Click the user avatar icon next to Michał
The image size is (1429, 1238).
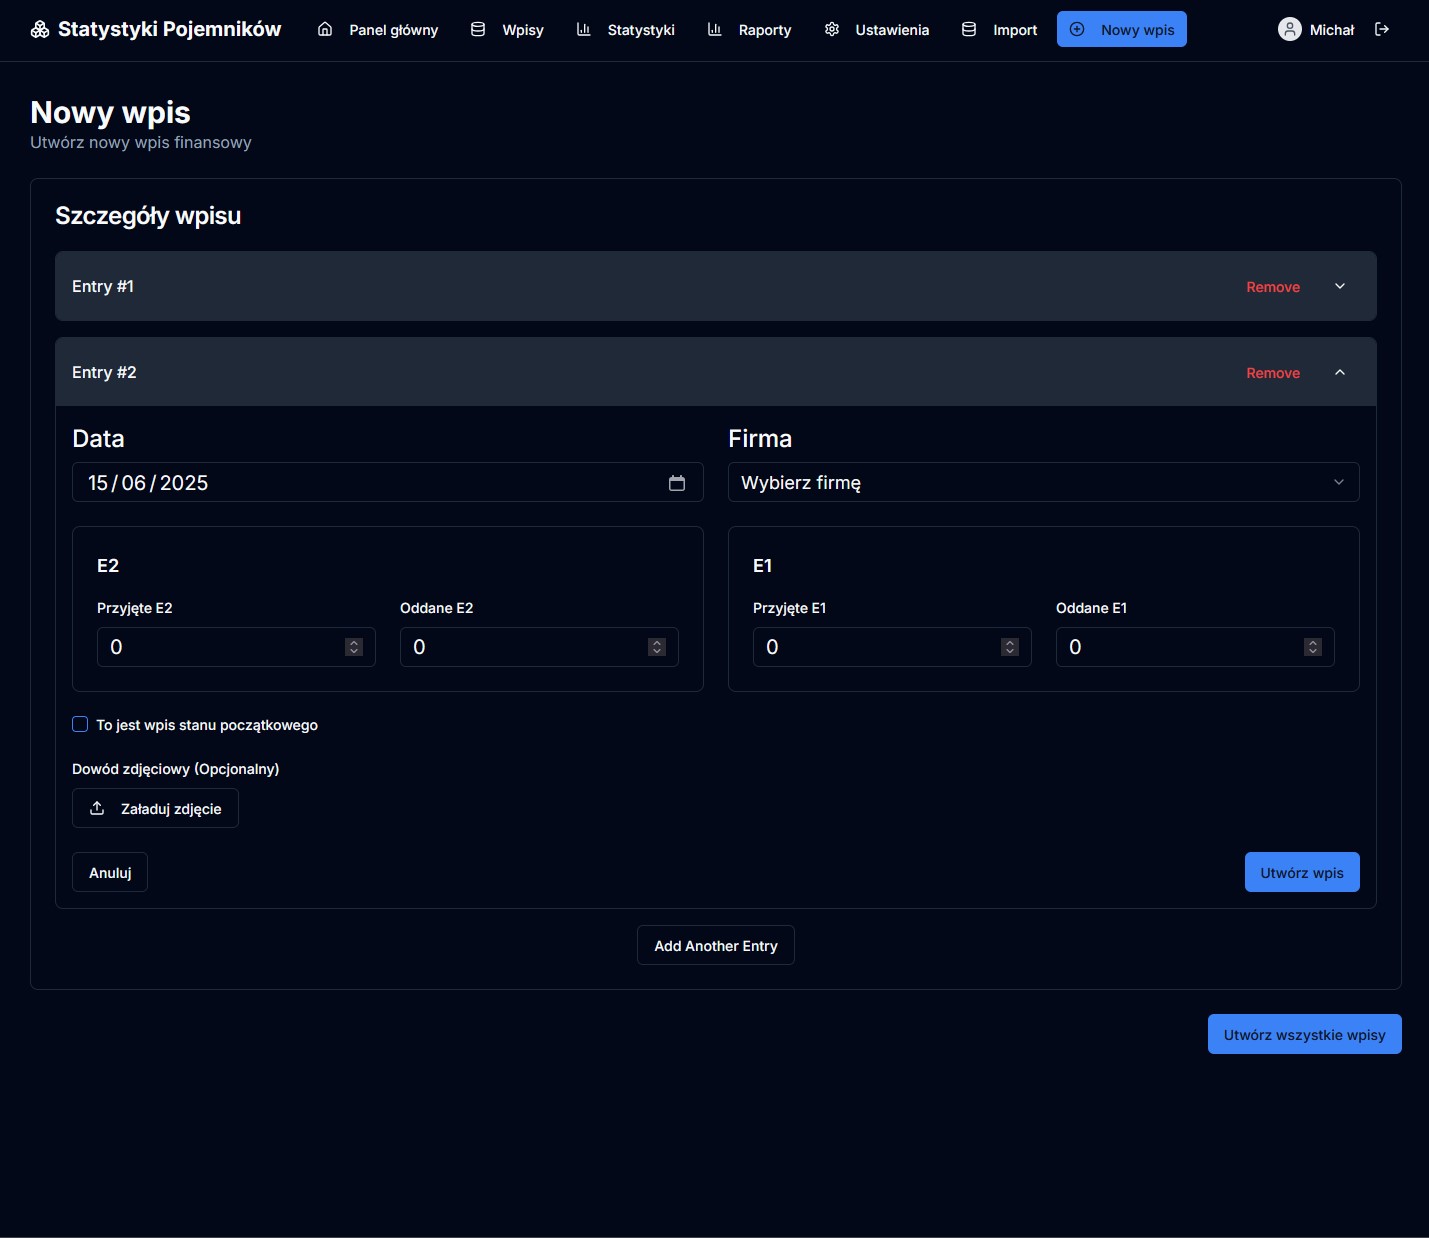pyautogui.click(x=1289, y=29)
